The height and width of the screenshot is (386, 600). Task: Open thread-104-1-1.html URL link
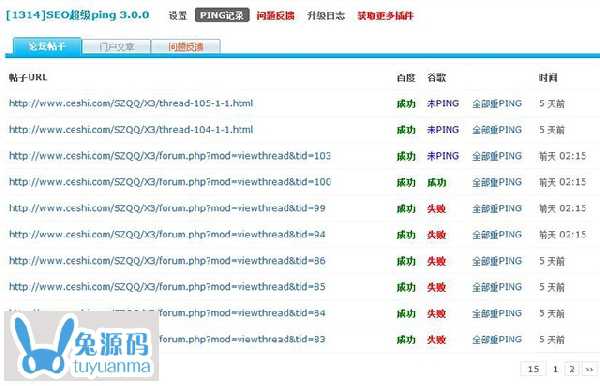pos(131,130)
